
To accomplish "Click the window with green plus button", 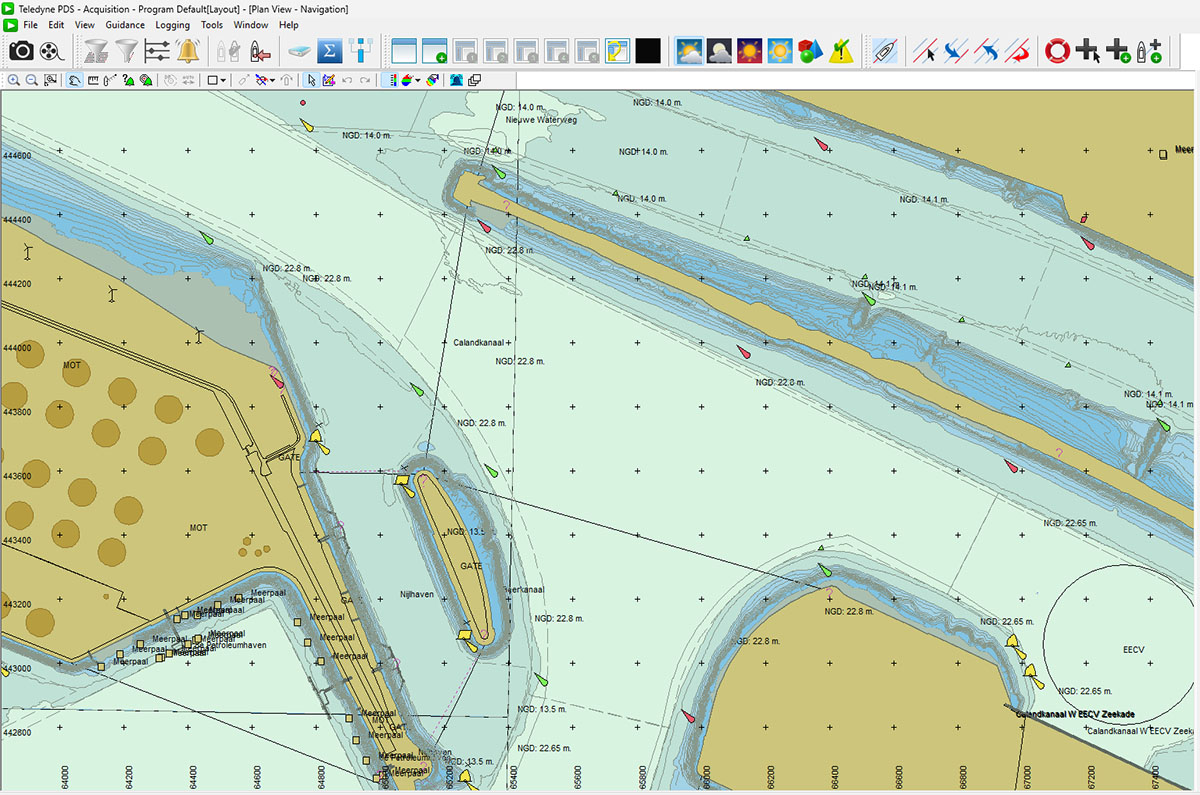I will (434, 51).
